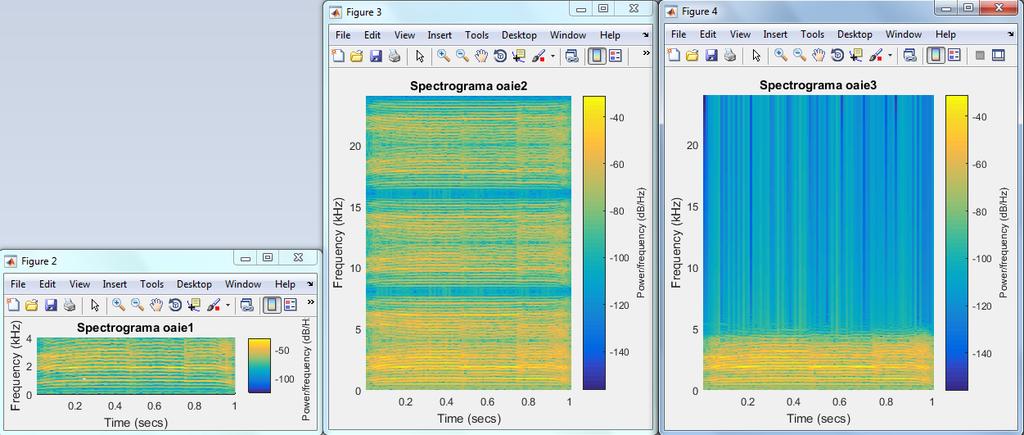This screenshot has width=1024, height=435.
Task: Select the Pan hand tool in Figure 4
Action: pos(818,56)
